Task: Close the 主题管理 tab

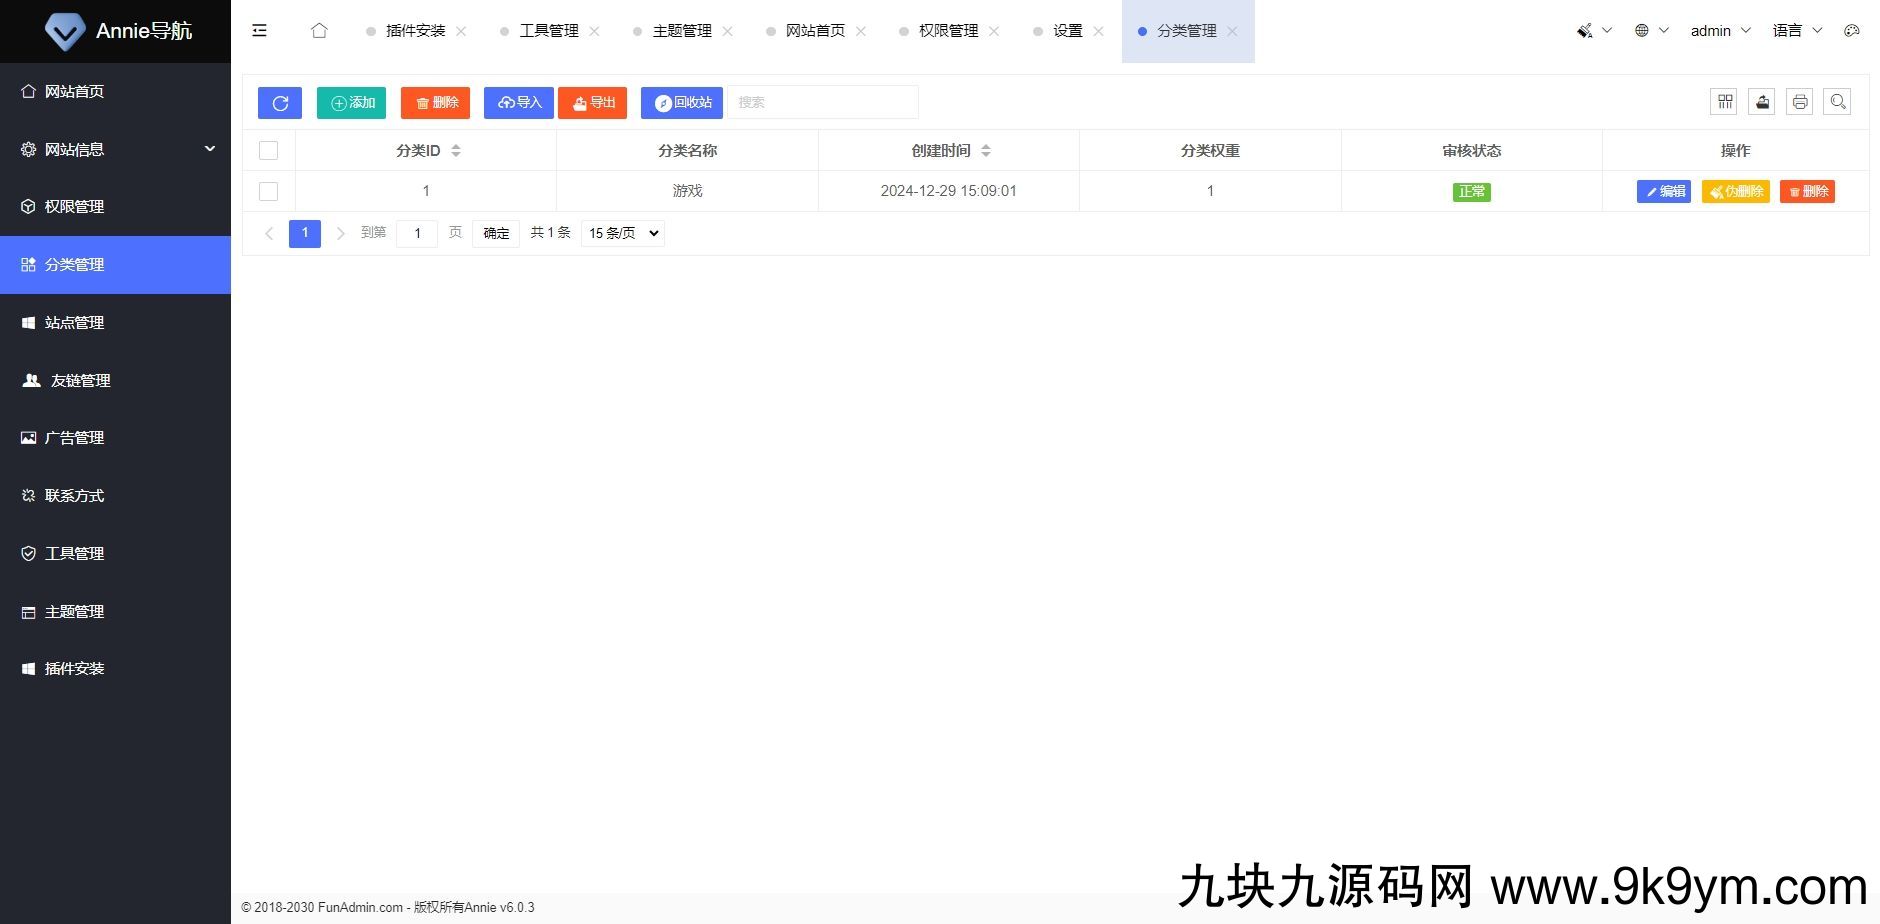Action: 727,31
